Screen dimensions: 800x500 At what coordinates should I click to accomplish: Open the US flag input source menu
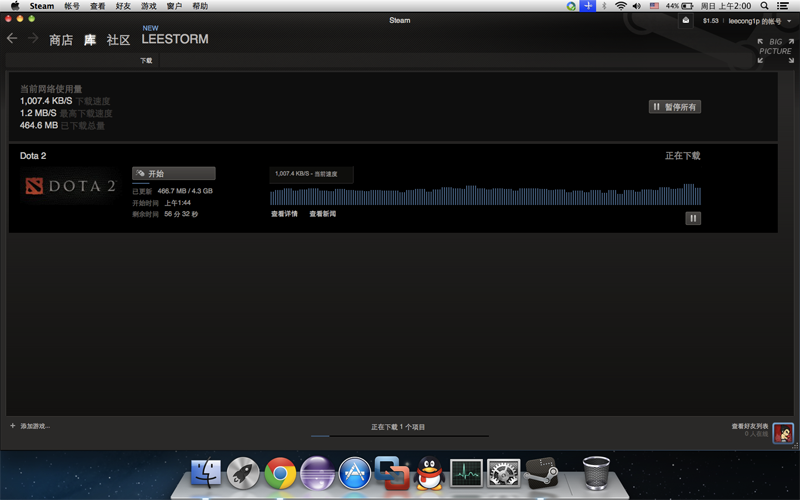click(654, 6)
